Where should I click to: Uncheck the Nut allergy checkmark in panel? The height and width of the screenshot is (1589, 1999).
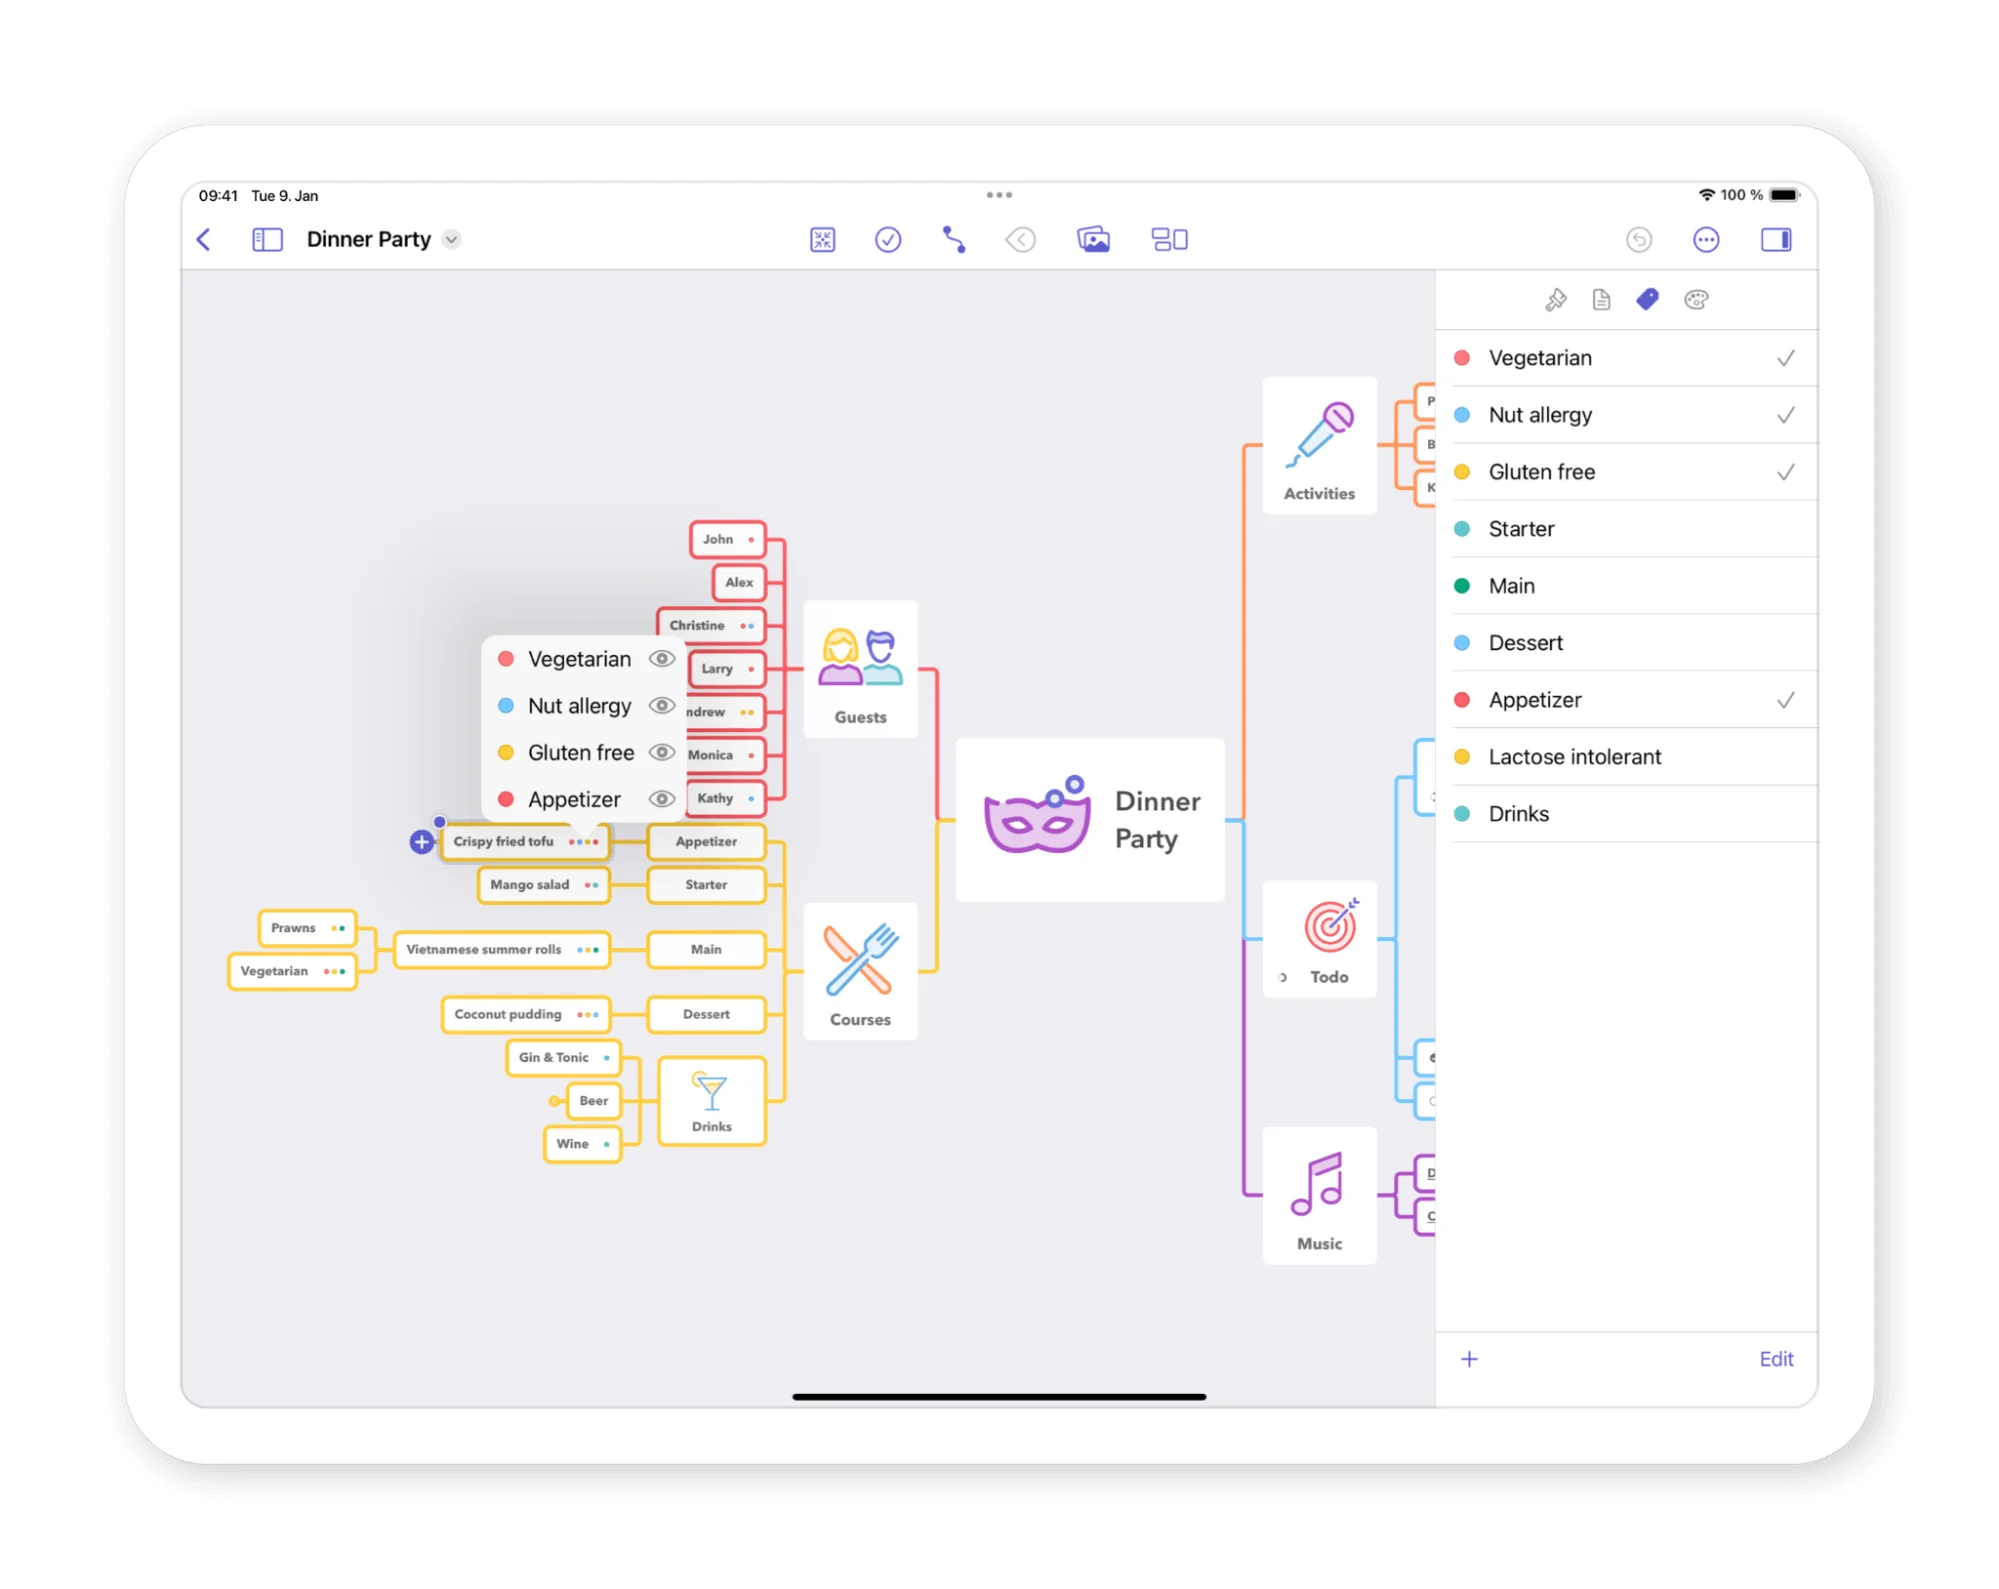(x=1785, y=415)
